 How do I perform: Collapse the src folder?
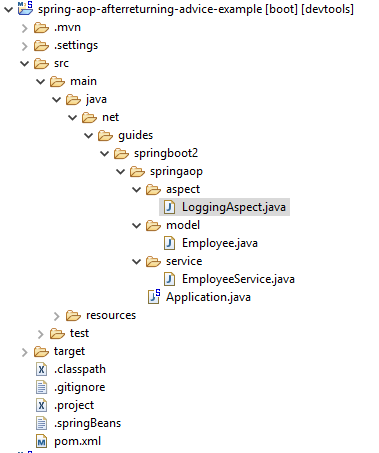[x=24, y=63]
